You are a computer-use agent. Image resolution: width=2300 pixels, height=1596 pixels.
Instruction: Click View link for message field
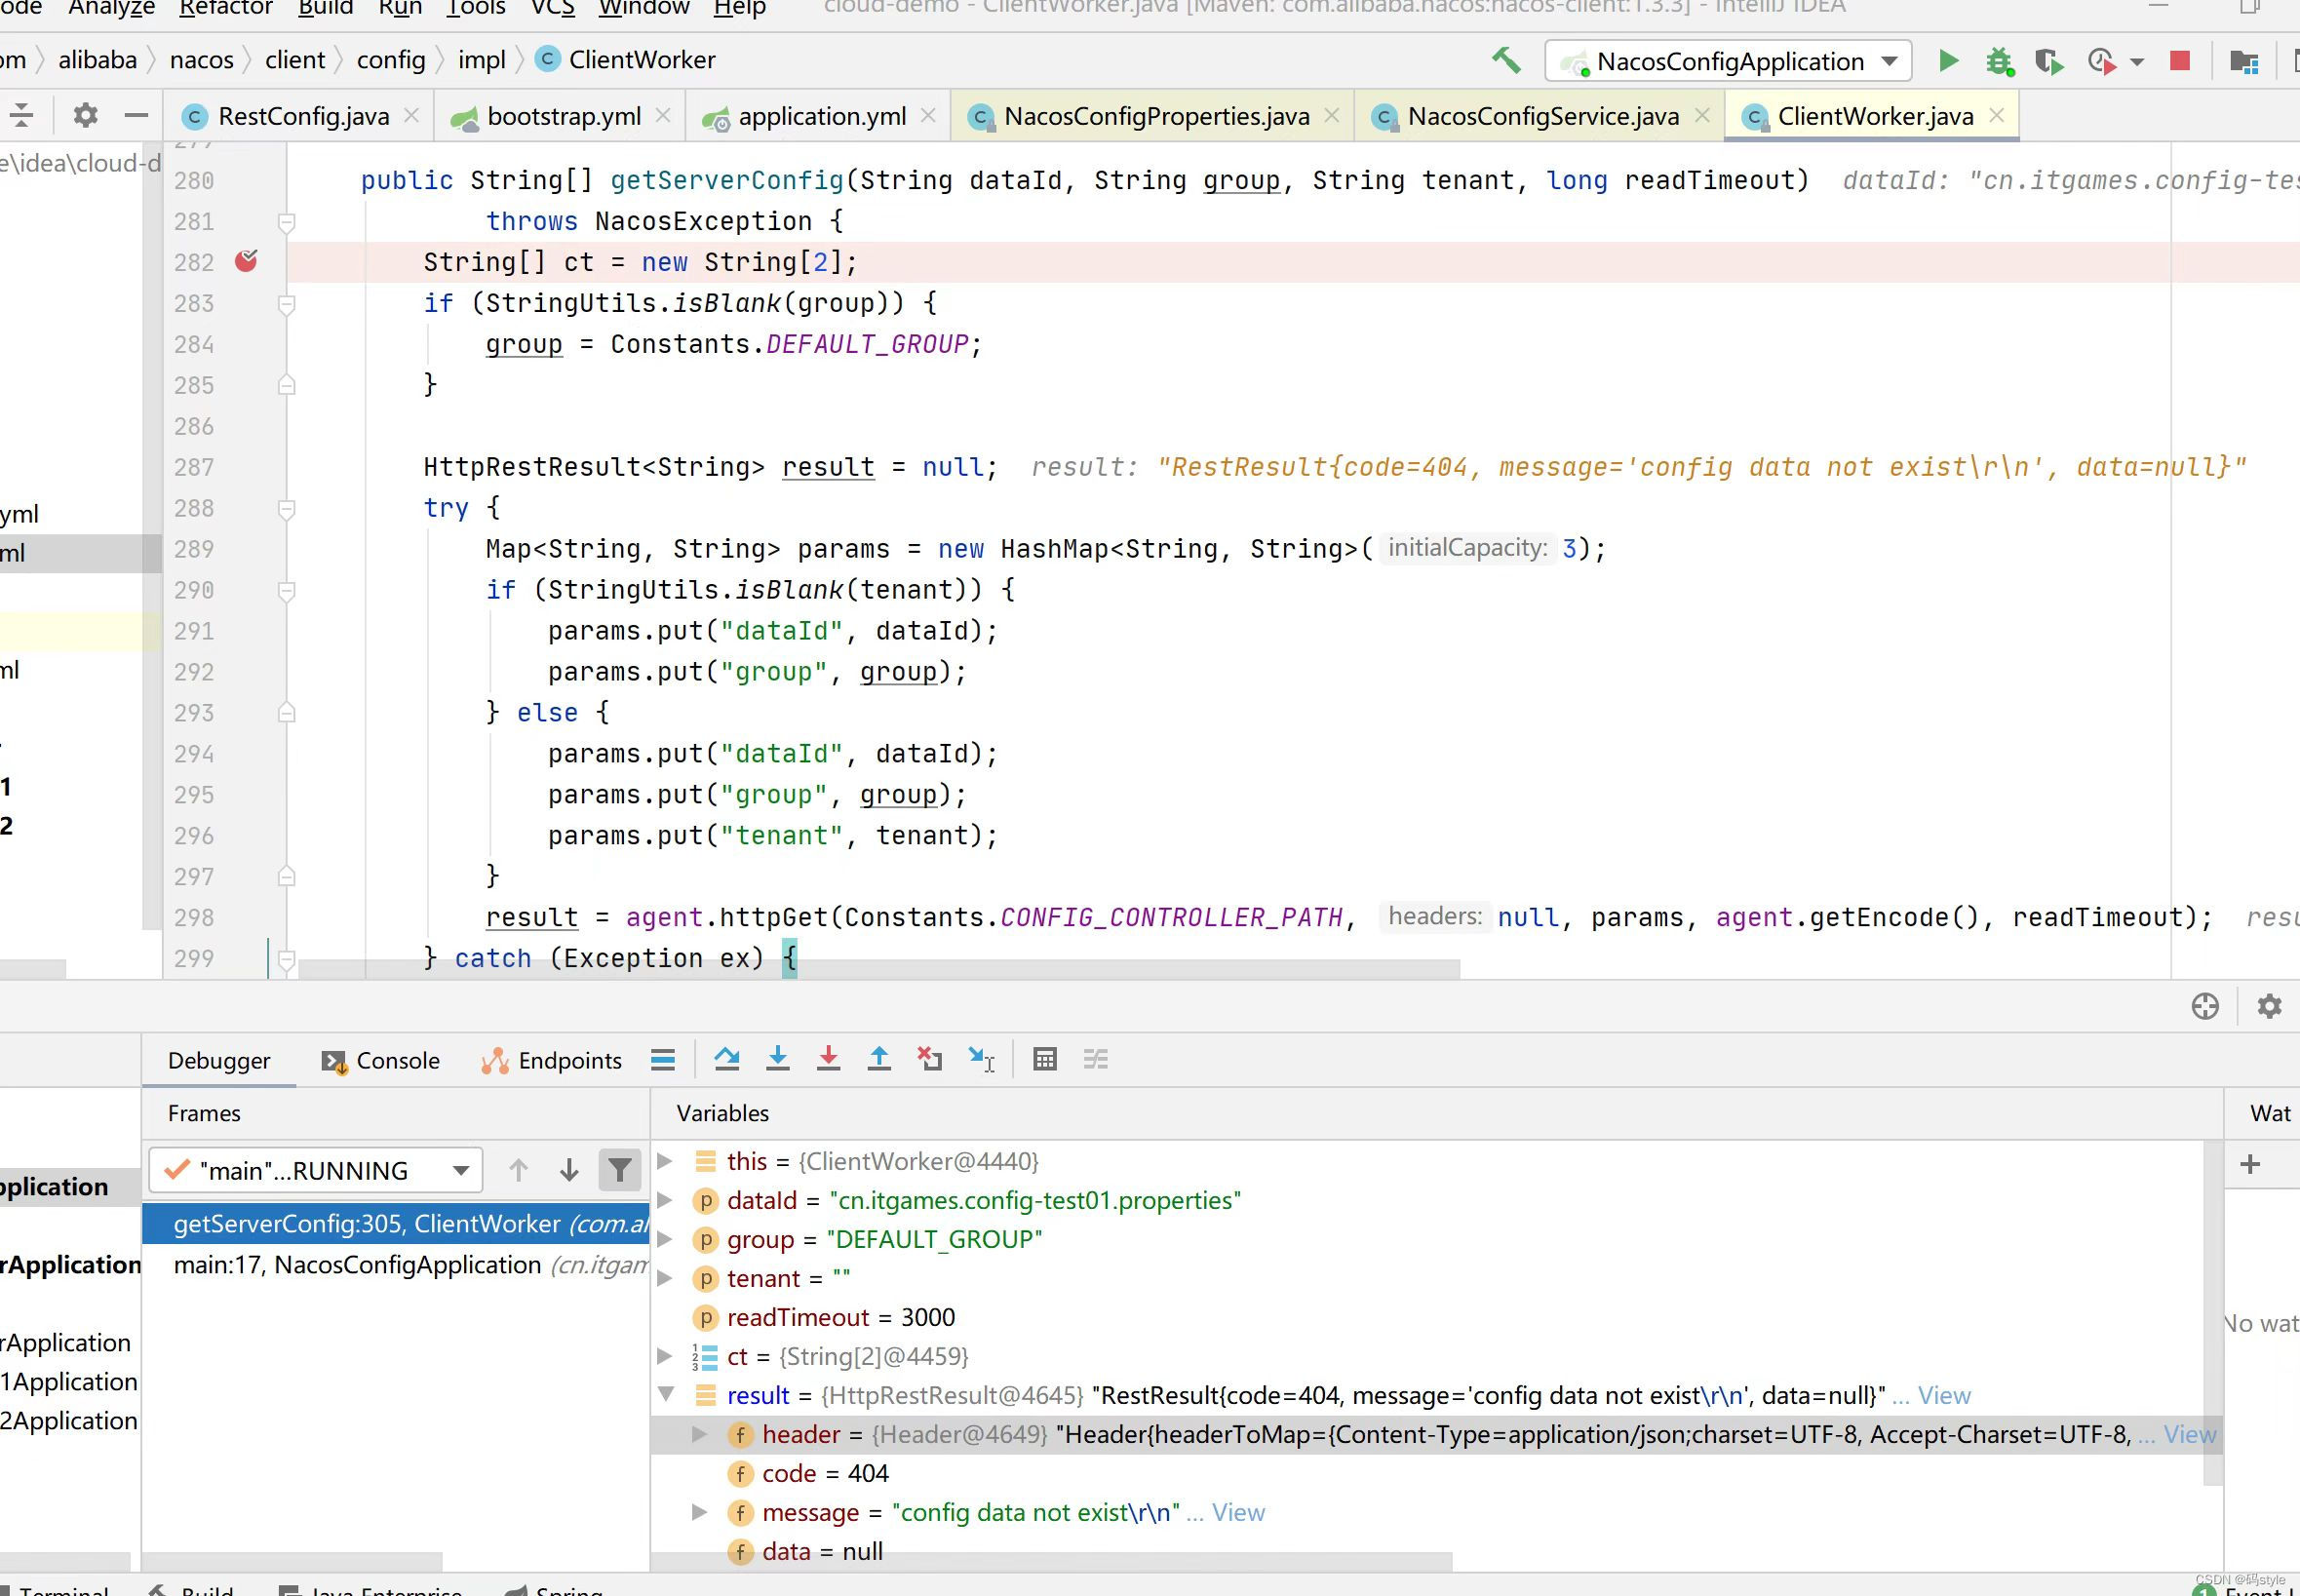pos(1238,1512)
